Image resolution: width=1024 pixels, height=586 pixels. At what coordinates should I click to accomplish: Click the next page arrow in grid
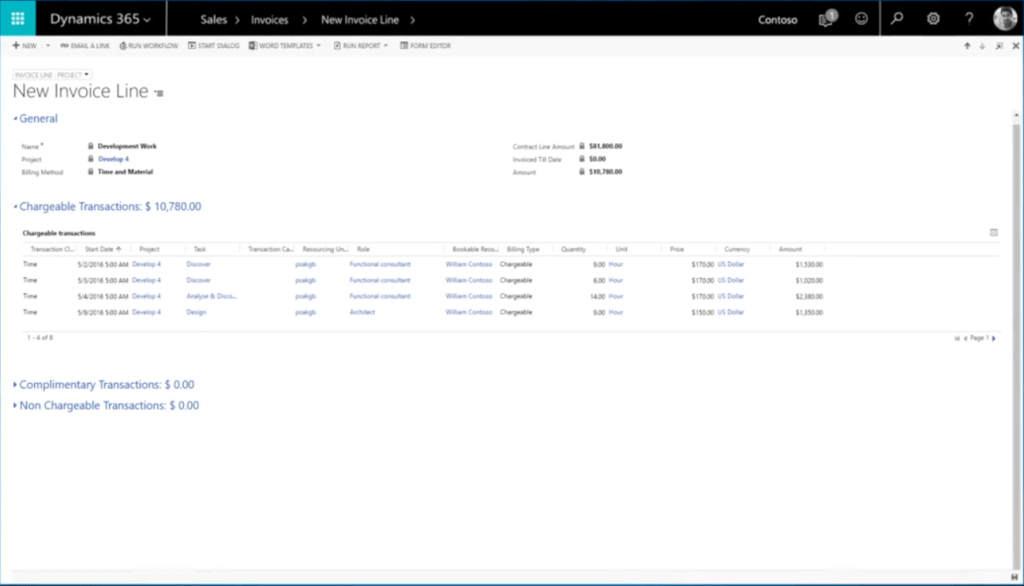(x=993, y=338)
